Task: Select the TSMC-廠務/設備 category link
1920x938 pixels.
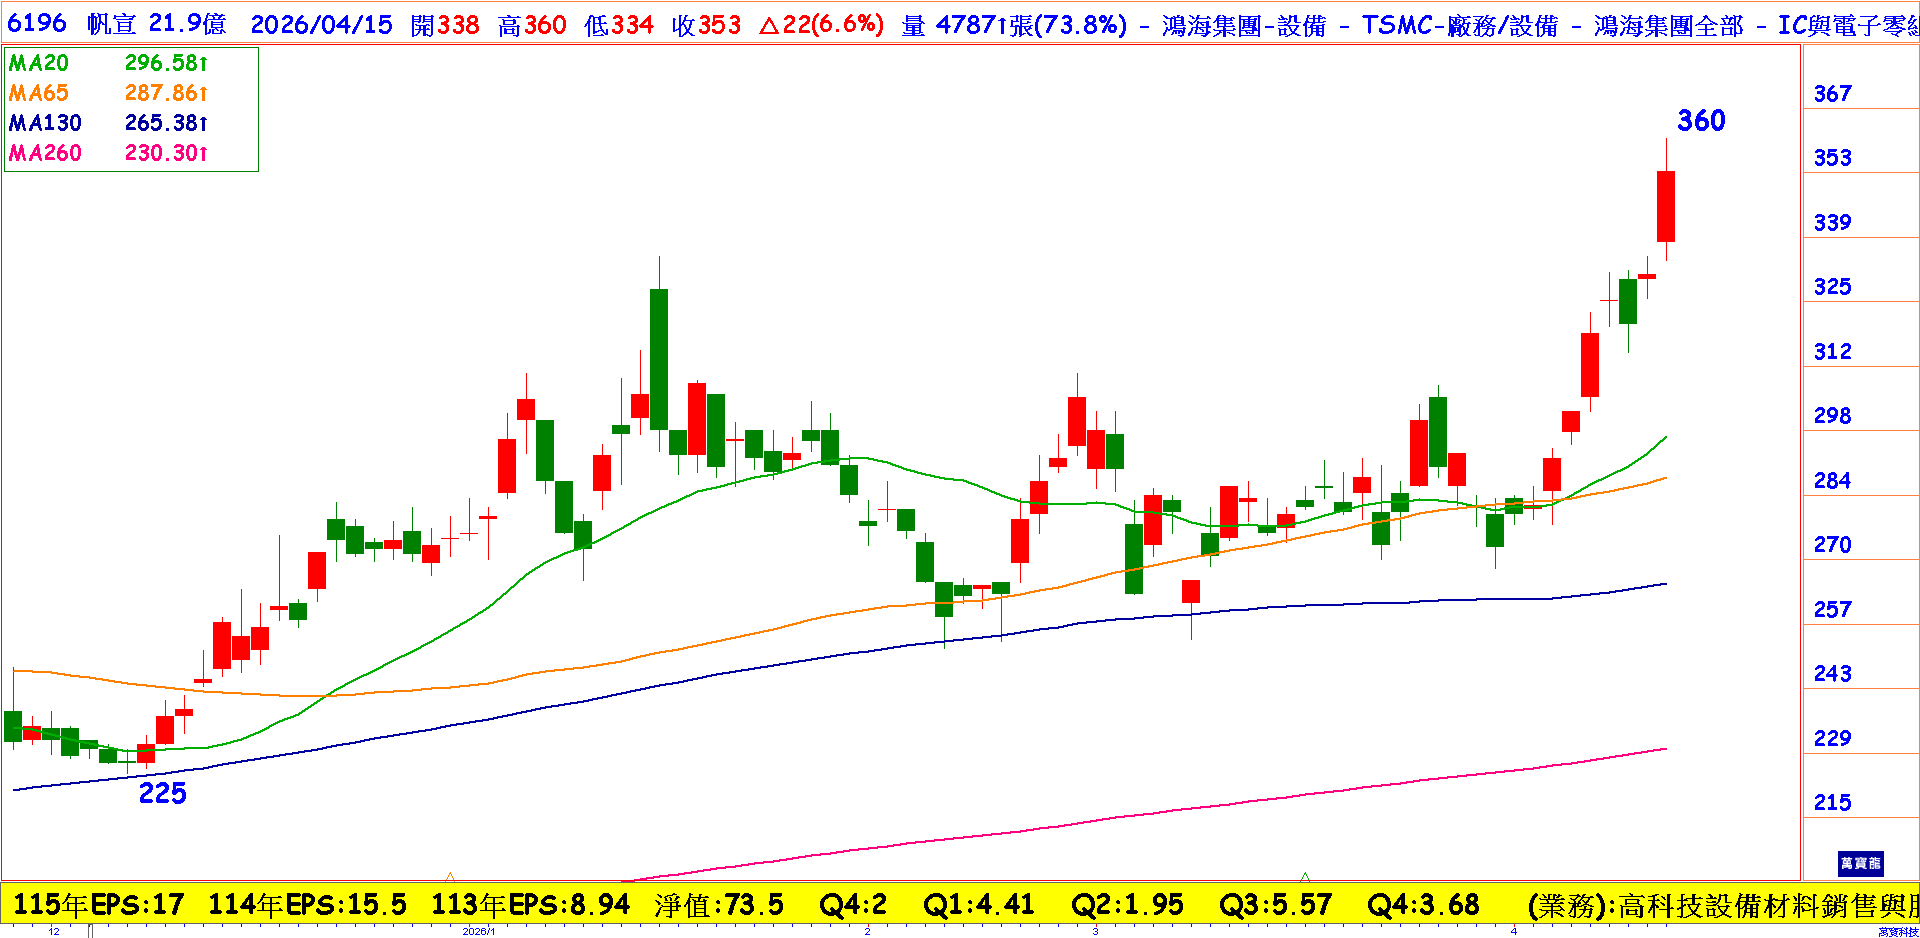Action: pyautogui.click(x=1459, y=26)
